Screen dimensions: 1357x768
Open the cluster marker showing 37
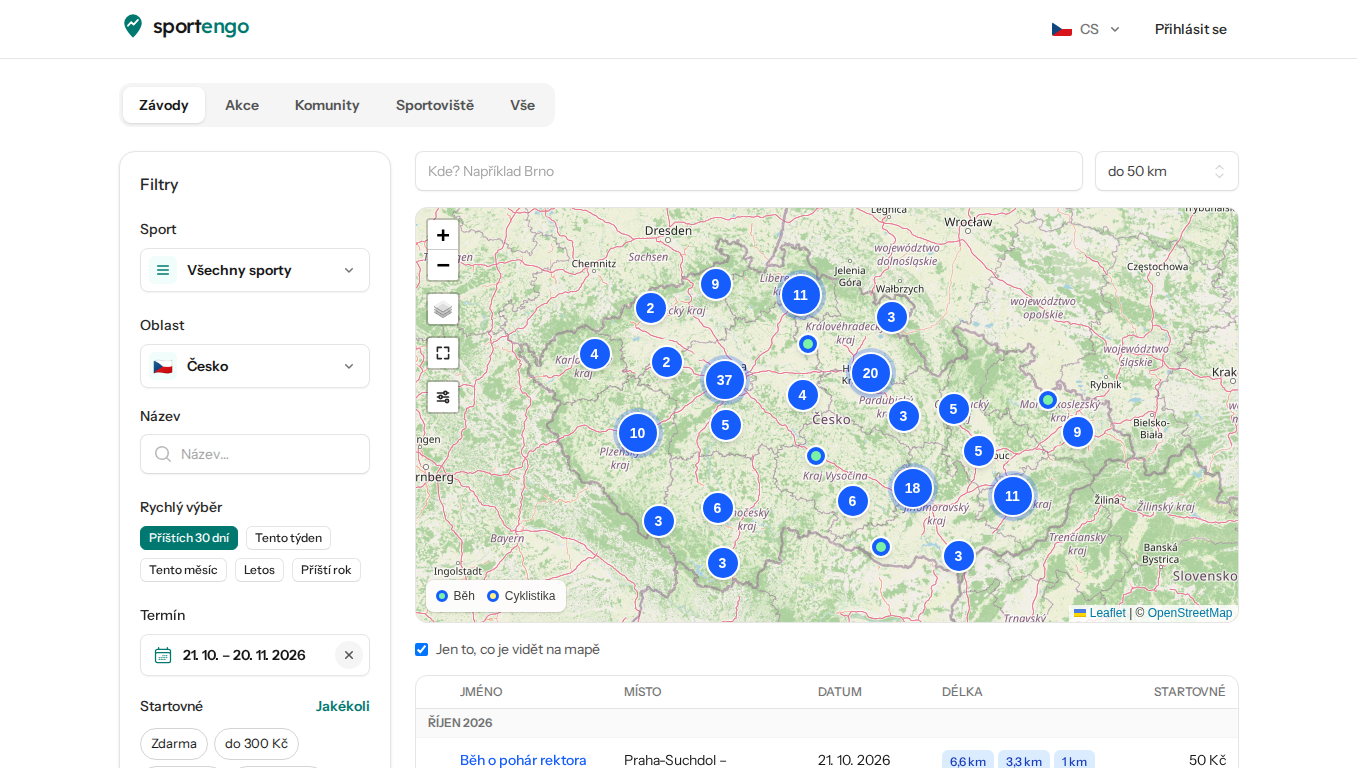725,380
